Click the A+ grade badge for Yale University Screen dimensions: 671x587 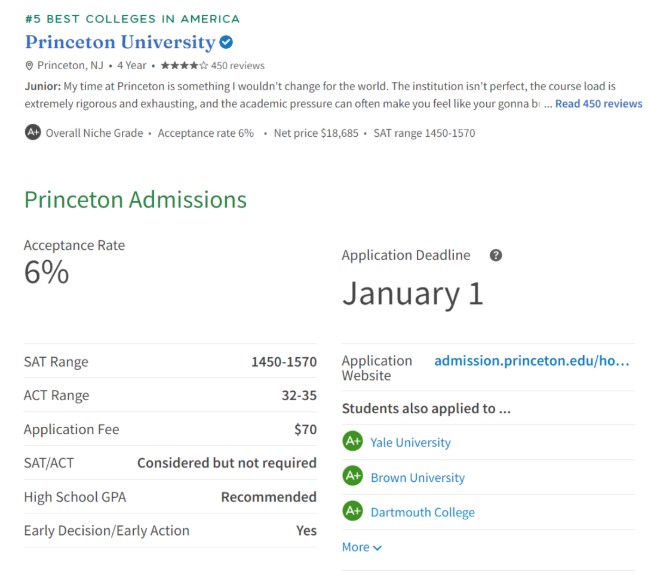[x=353, y=441]
